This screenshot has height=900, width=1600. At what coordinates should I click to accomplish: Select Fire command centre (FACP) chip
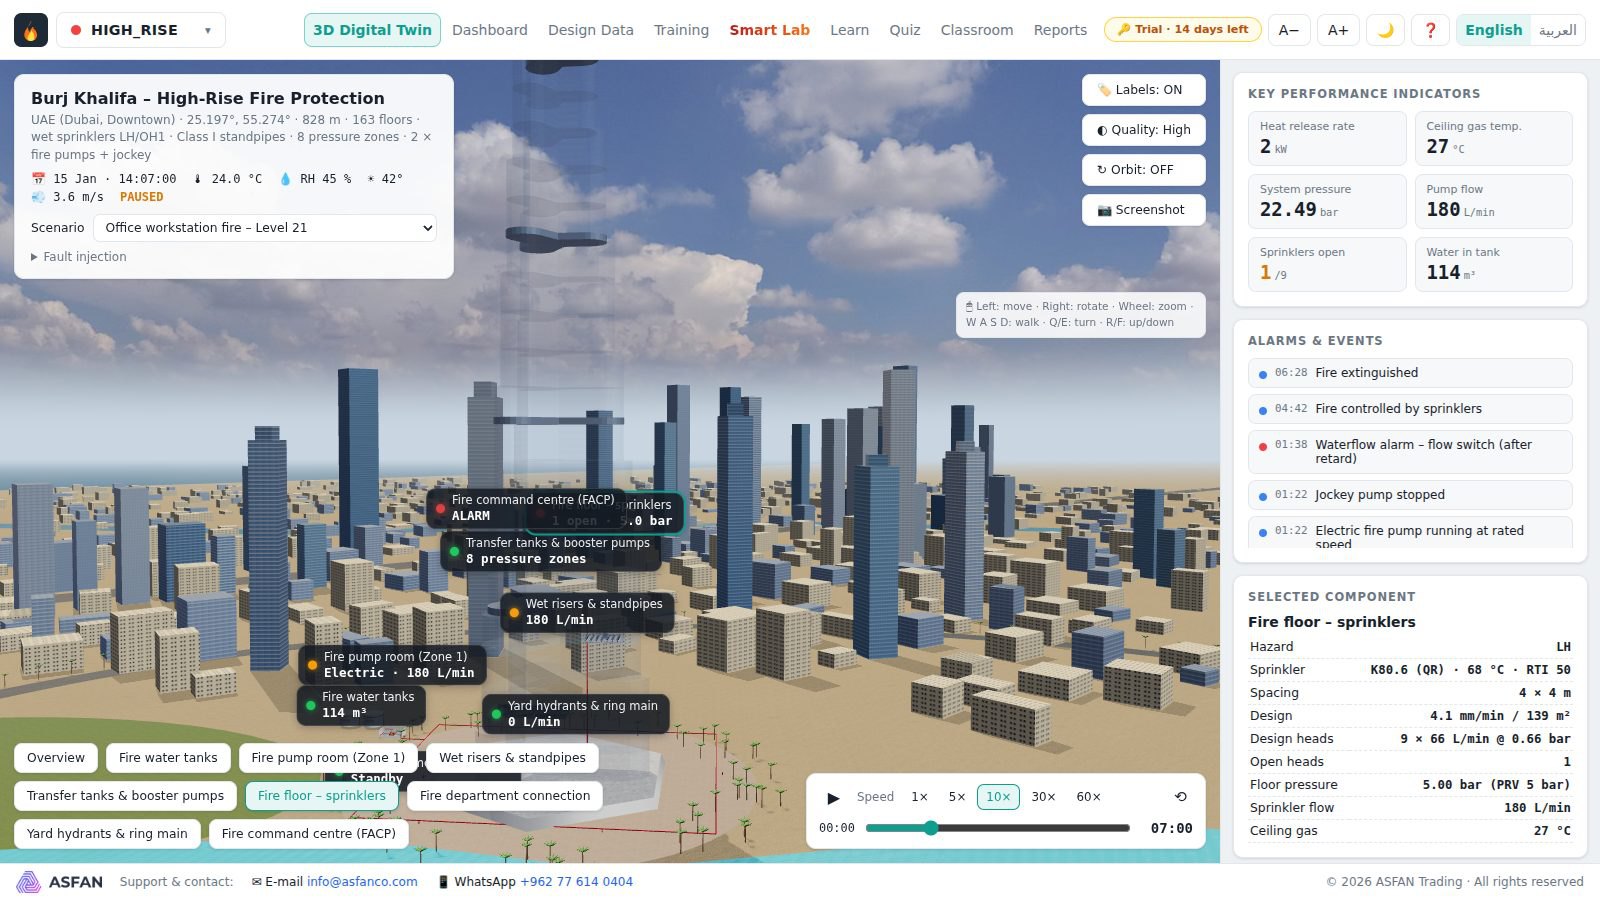(309, 834)
